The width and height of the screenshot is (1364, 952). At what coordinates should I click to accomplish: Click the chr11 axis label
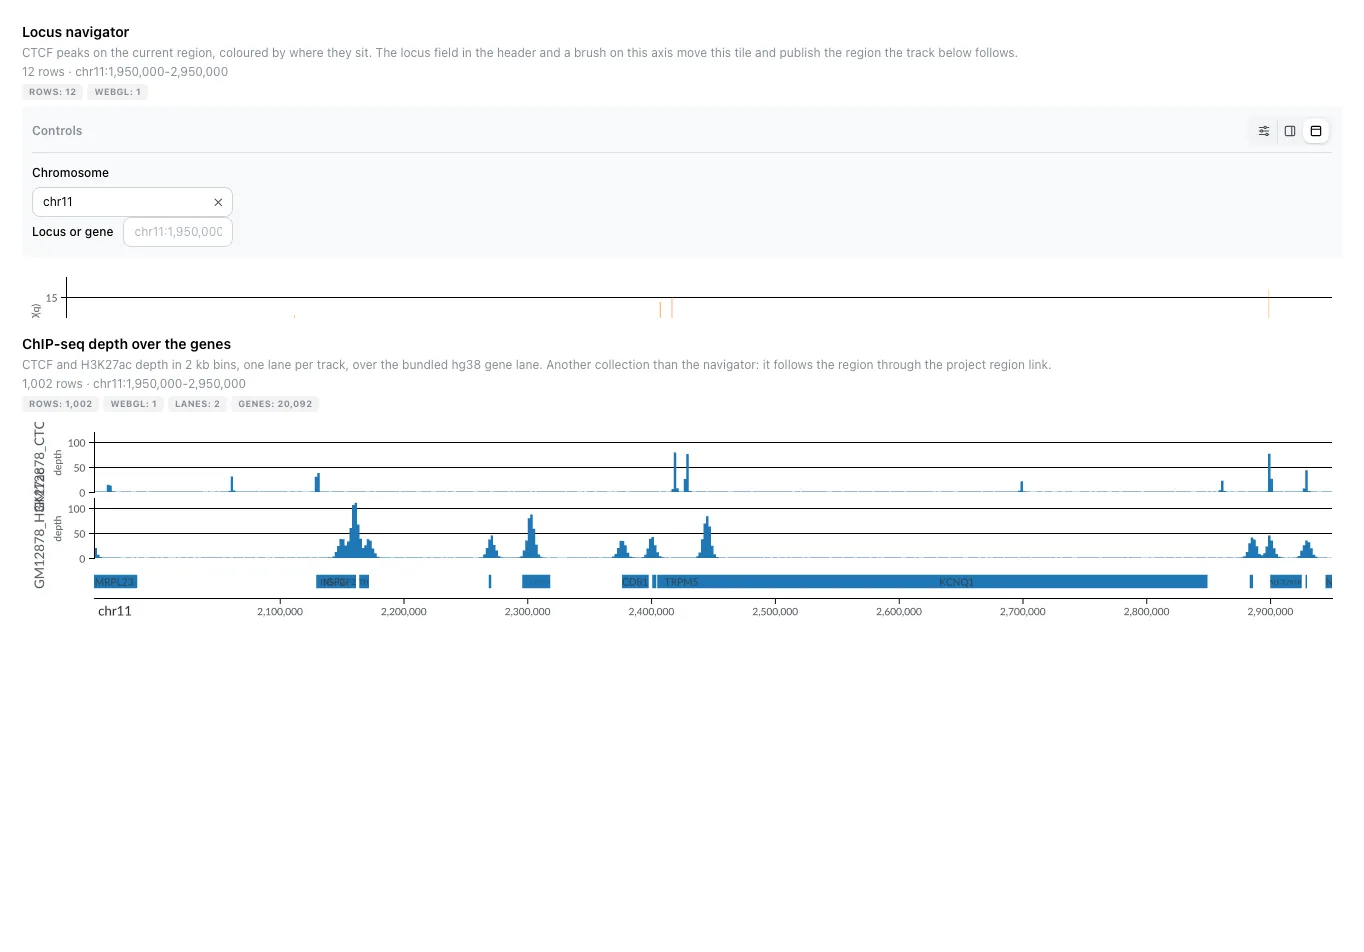point(115,611)
